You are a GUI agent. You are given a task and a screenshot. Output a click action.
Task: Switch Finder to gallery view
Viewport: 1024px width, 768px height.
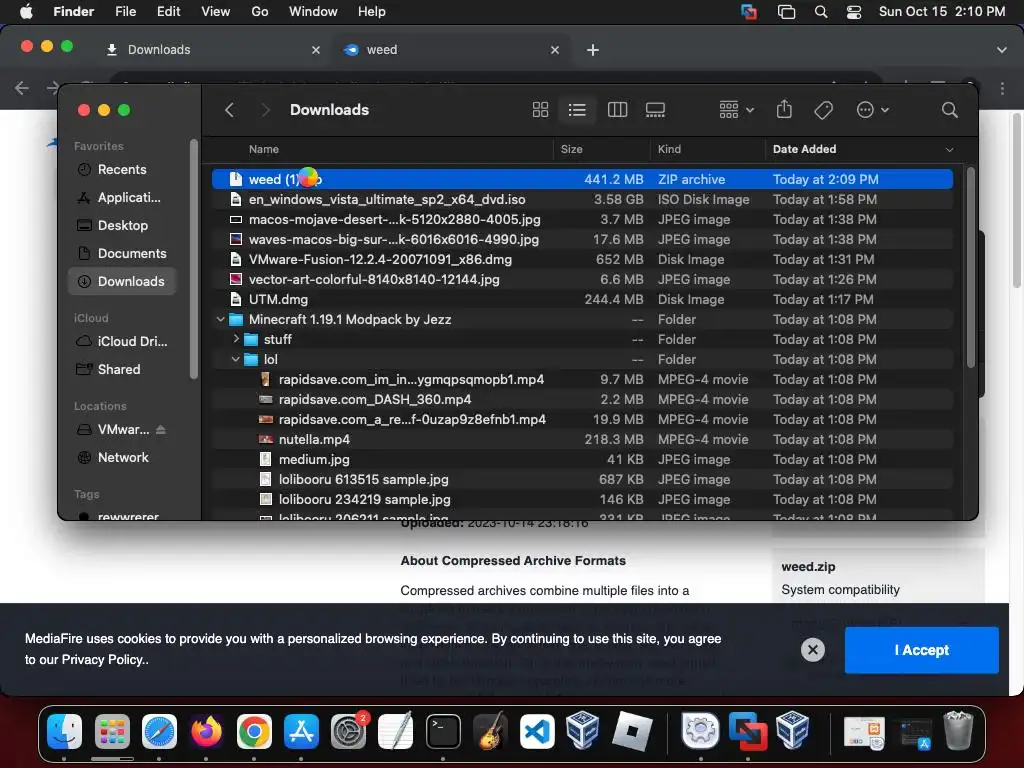pyautogui.click(x=655, y=110)
